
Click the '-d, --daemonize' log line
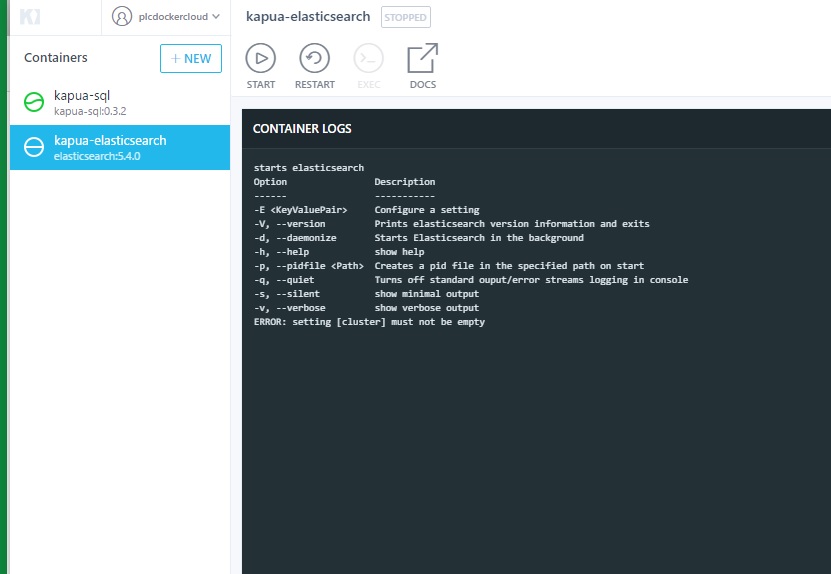click(419, 237)
